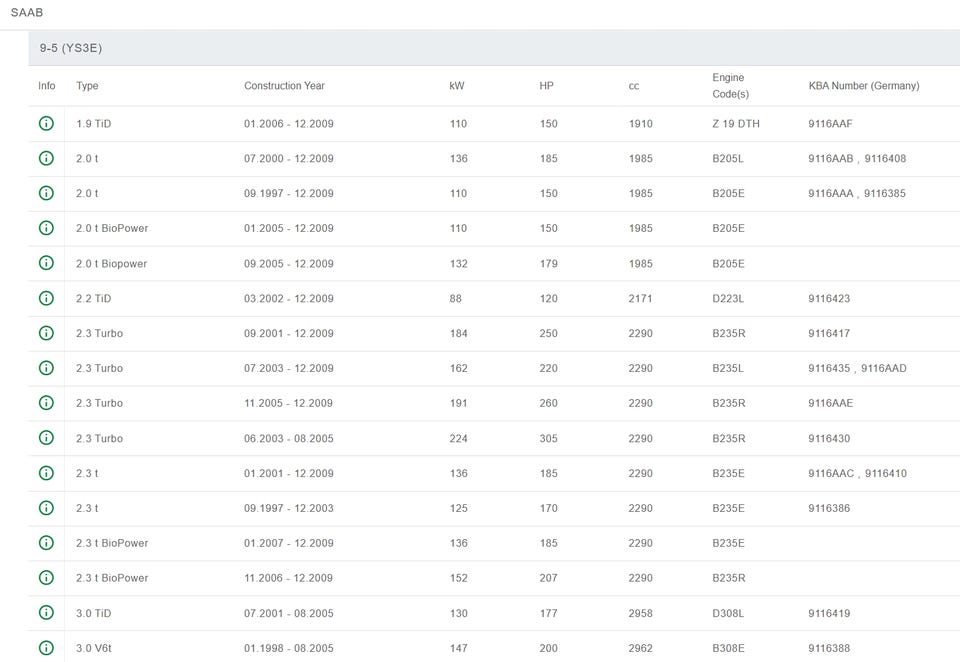Select type cell '1.9 TiD'
The height and width of the screenshot is (662, 960).
point(94,124)
